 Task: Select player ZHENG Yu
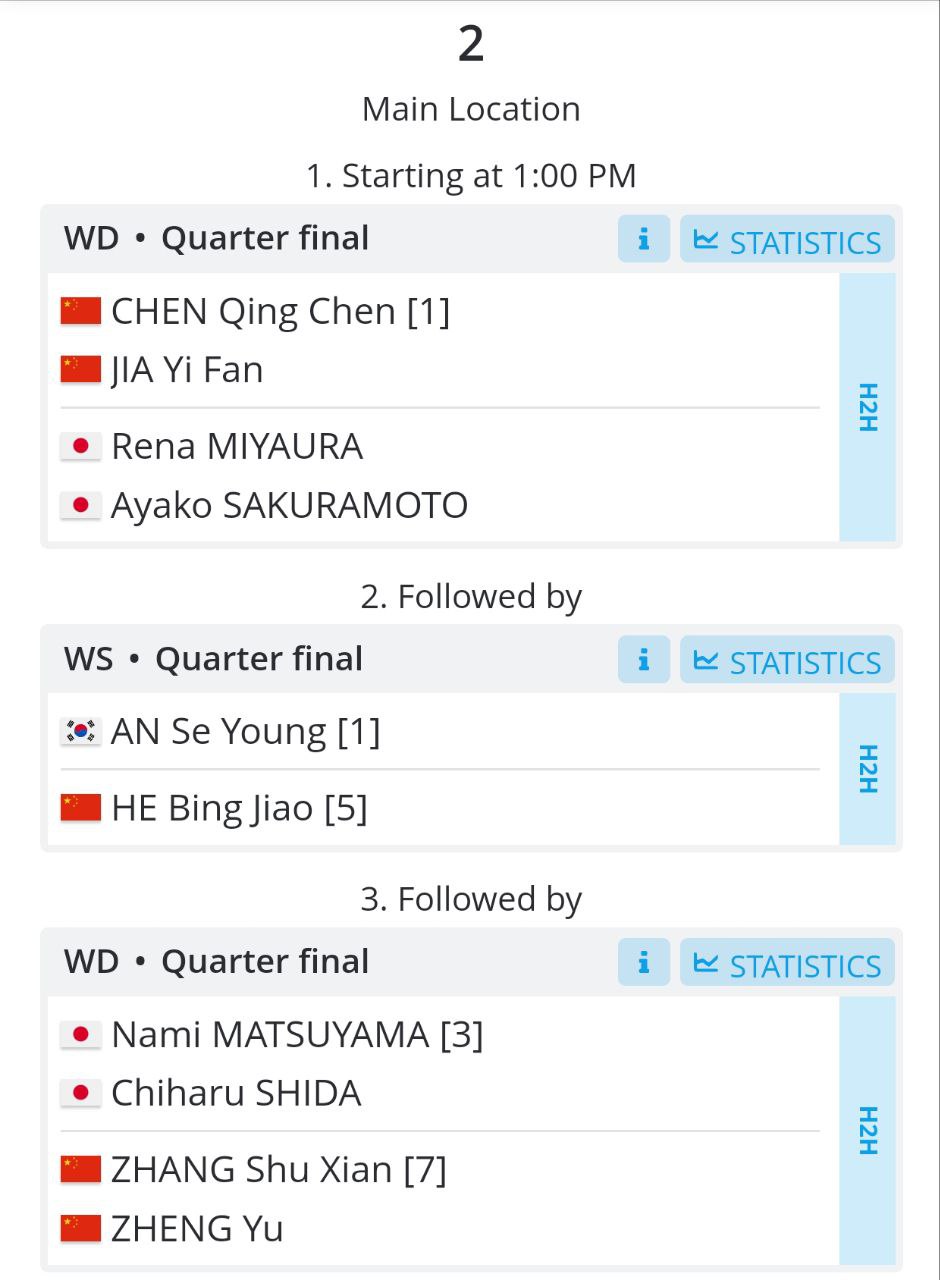click(197, 1228)
